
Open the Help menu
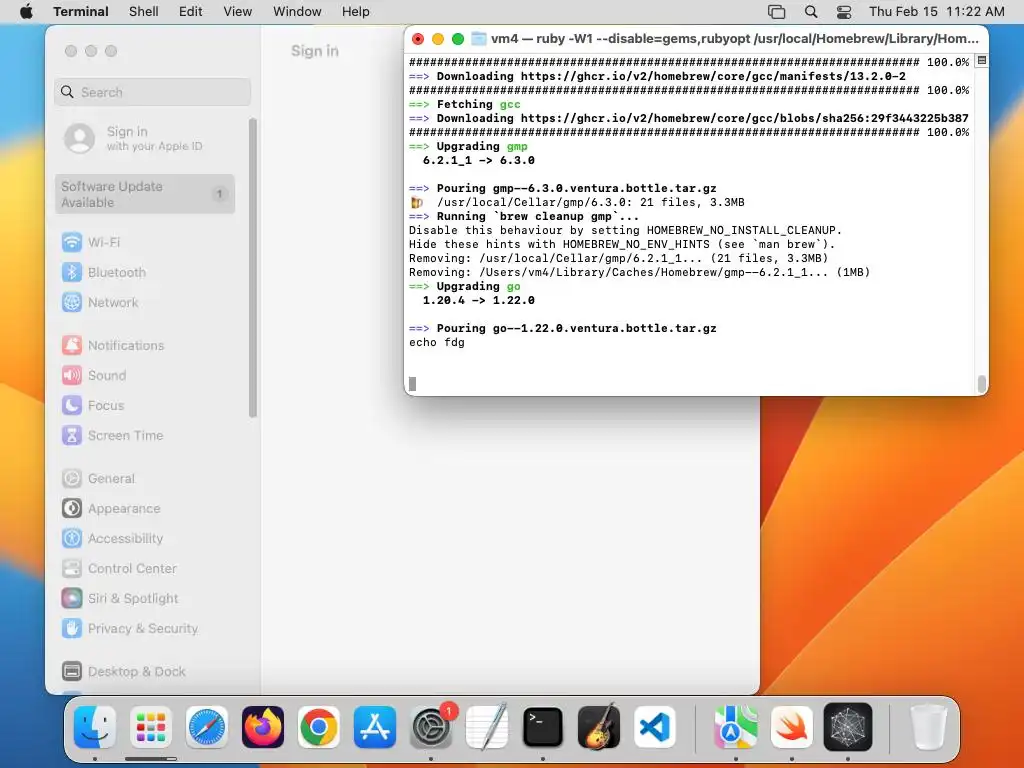pos(356,12)
